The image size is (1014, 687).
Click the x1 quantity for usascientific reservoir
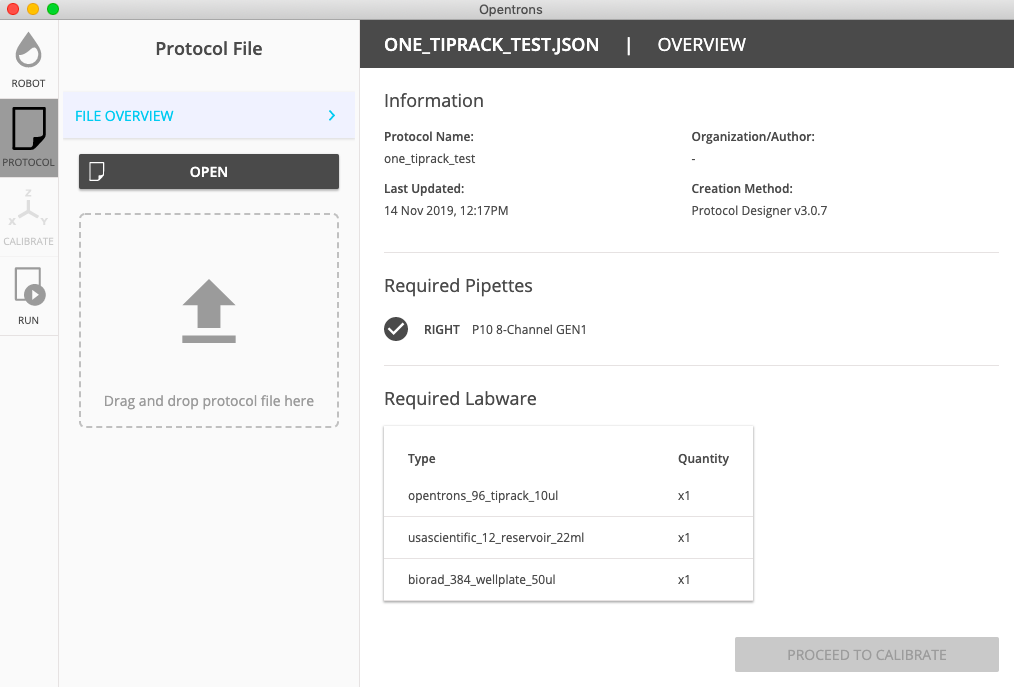coord(684,538)
